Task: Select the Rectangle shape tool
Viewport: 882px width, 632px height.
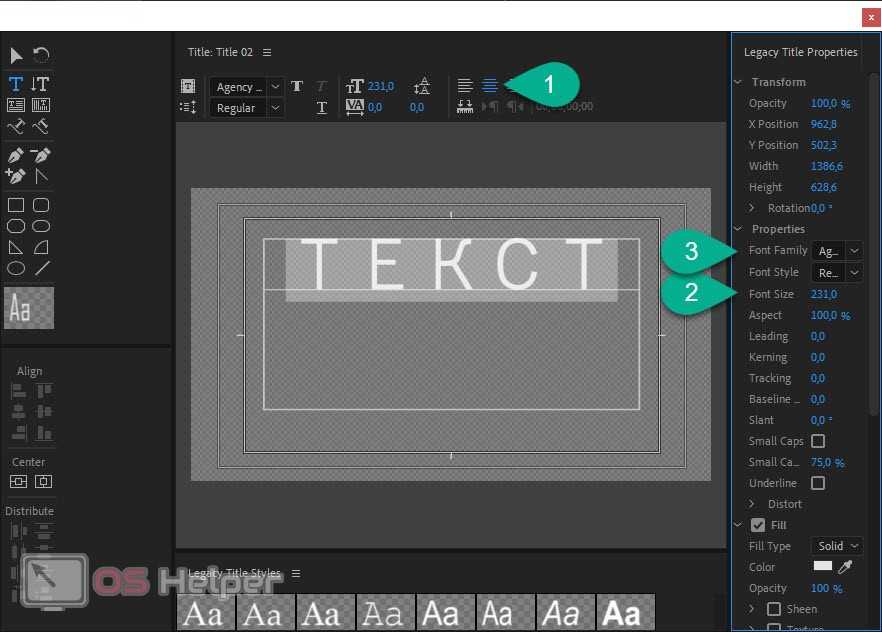Action: [16, 205]
